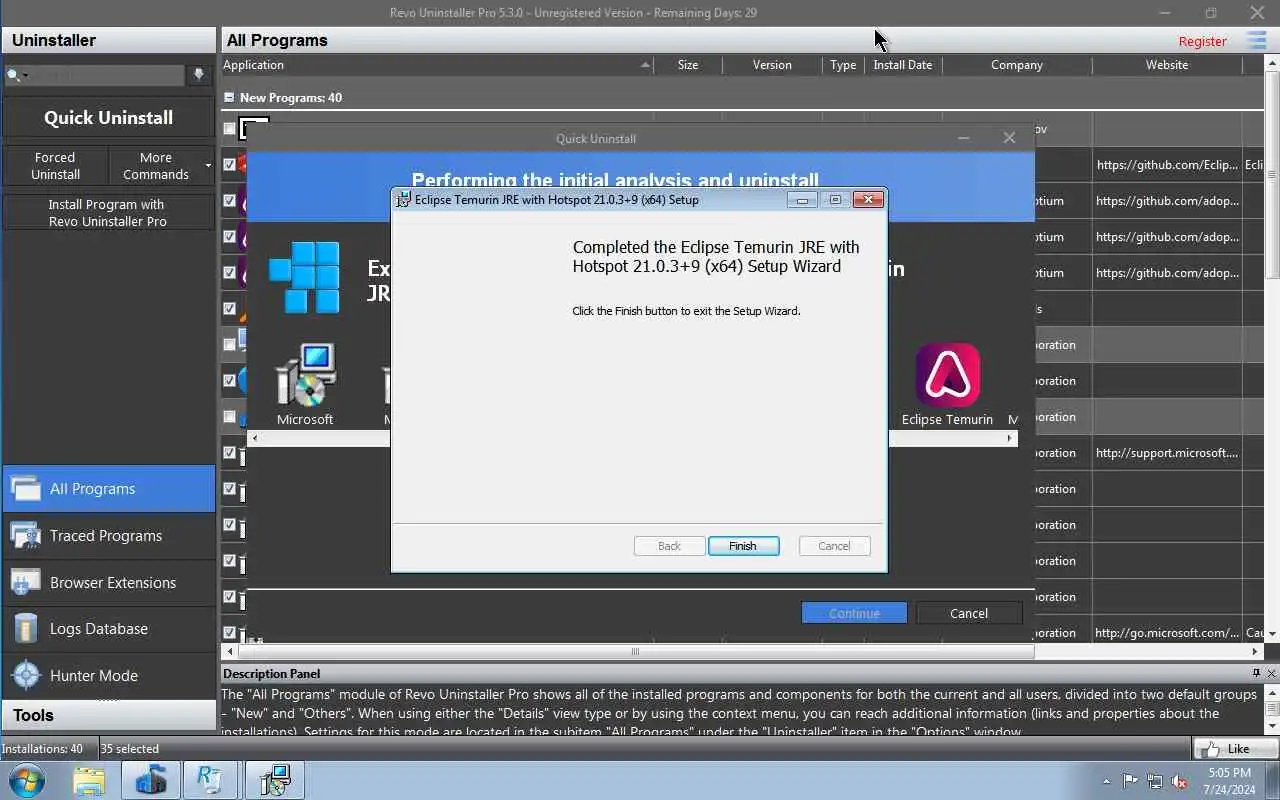
Task: Click the Hunter Mode crosshair icon
Action: tap(26, 675)
